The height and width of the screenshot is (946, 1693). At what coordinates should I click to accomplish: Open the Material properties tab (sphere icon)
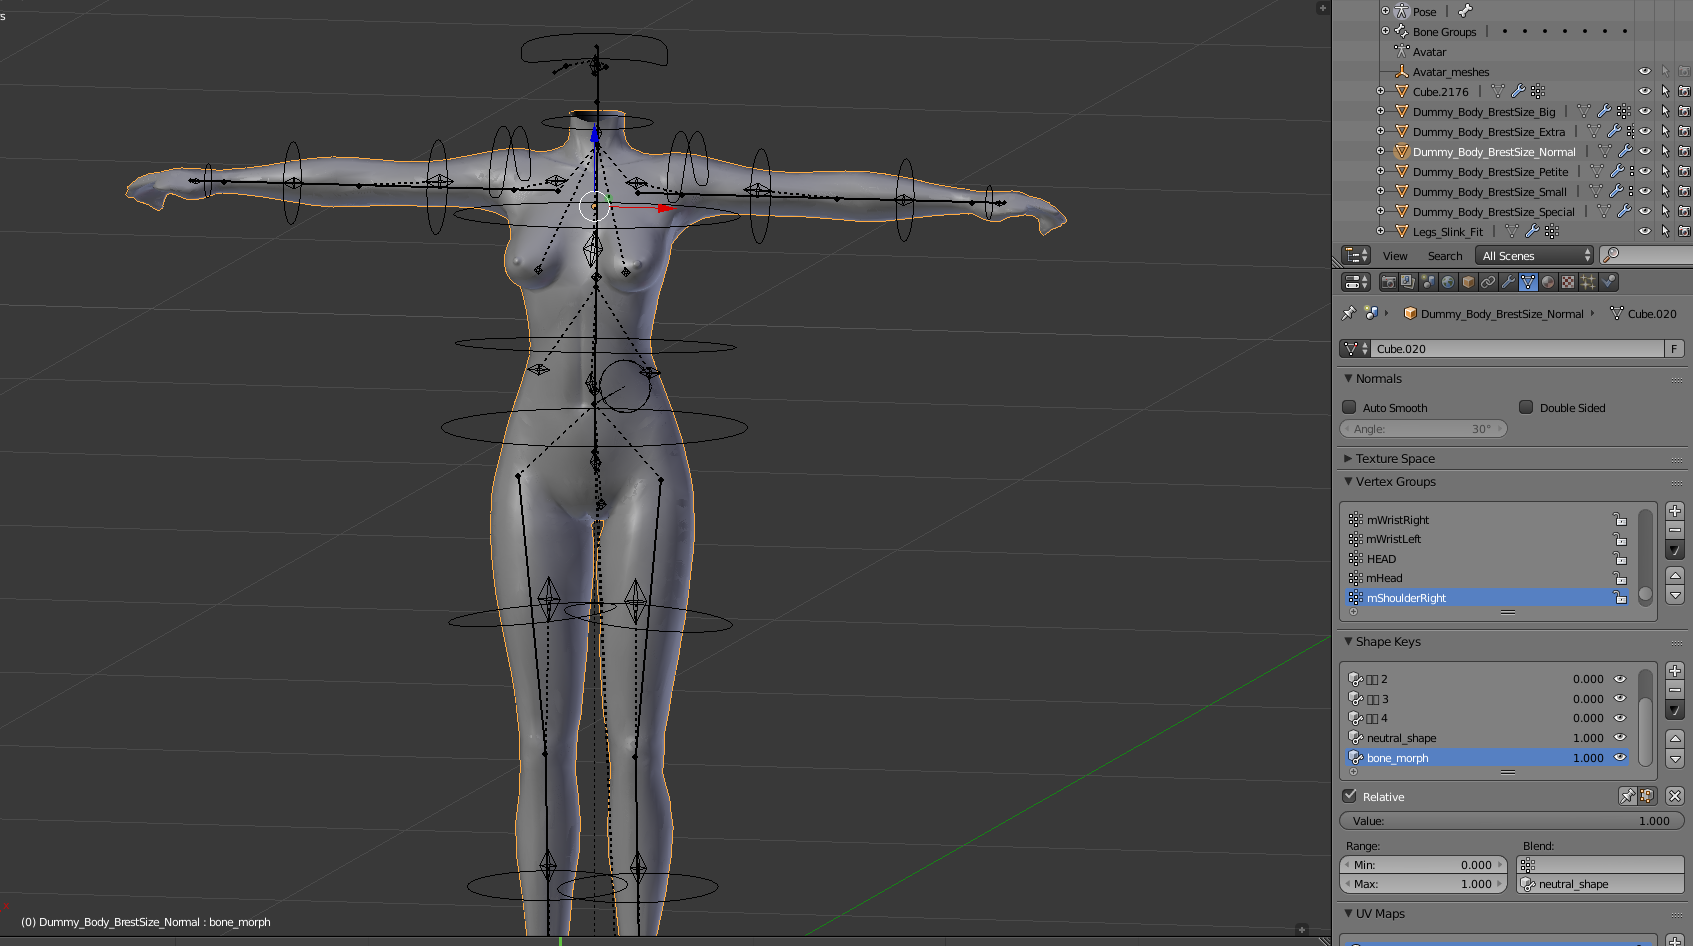(x=1548, y=282)
